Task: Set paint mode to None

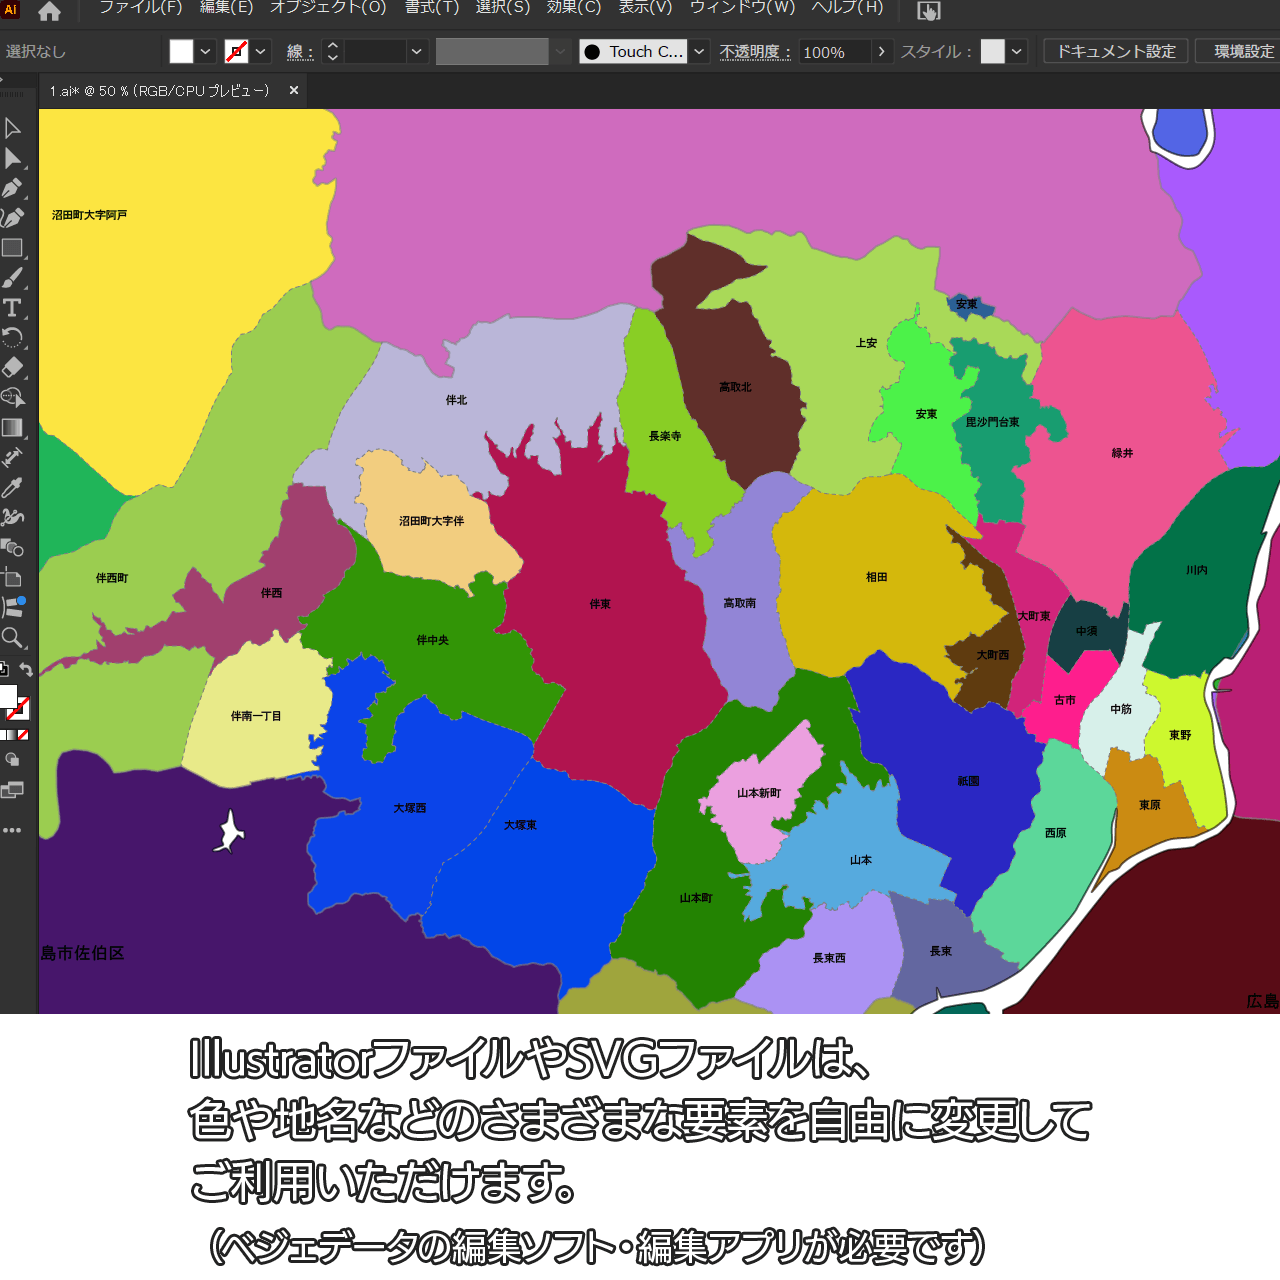Action: (23, 735)
